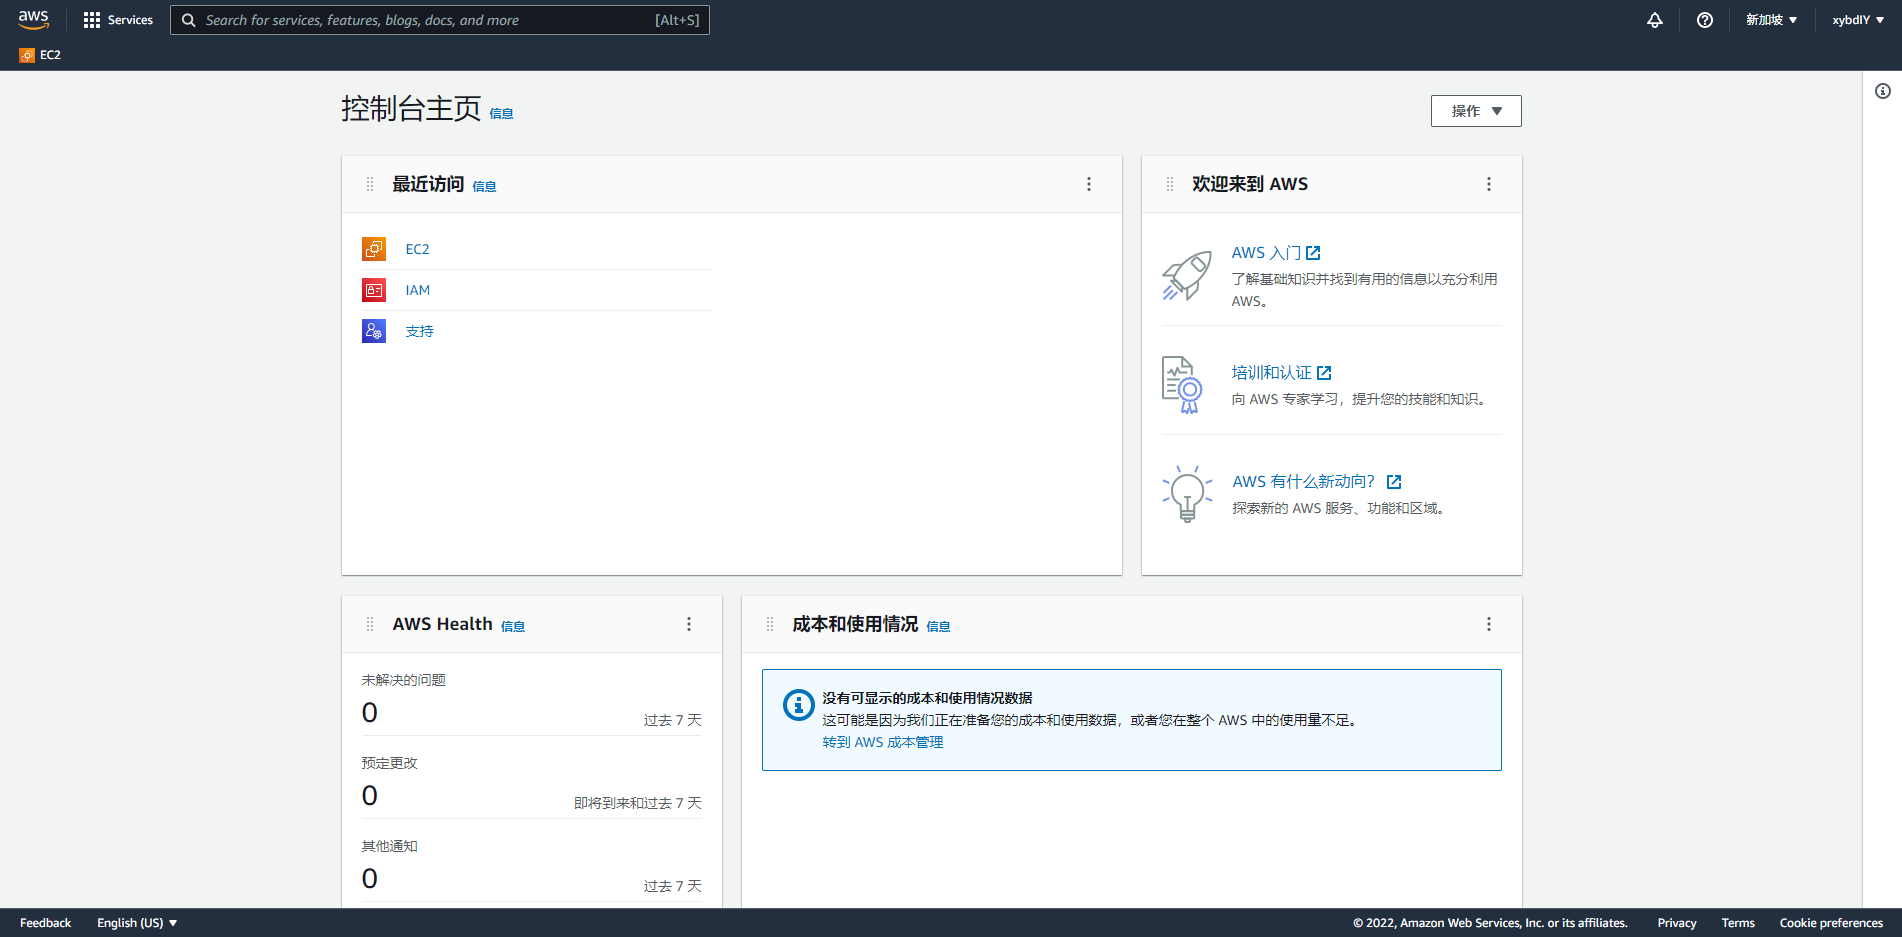Expand the 新加坡 region selector

pyautogui.click(x=1771, y=20)
